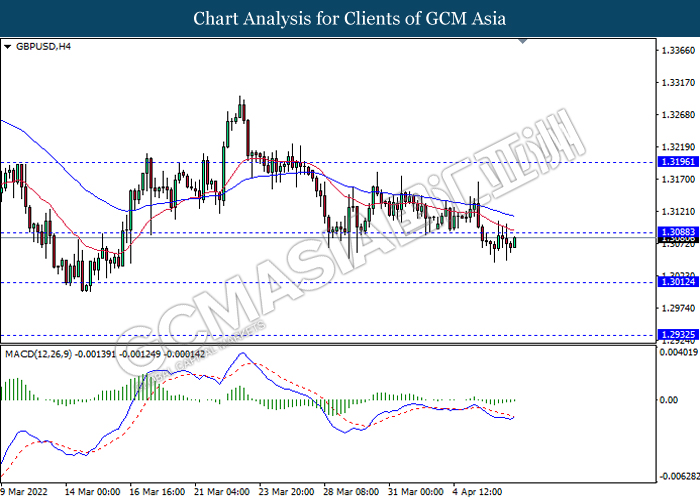This screenshot has height=500, width=700.
Task: Click the 1.32680 price axis value
Action: [678, 115]
